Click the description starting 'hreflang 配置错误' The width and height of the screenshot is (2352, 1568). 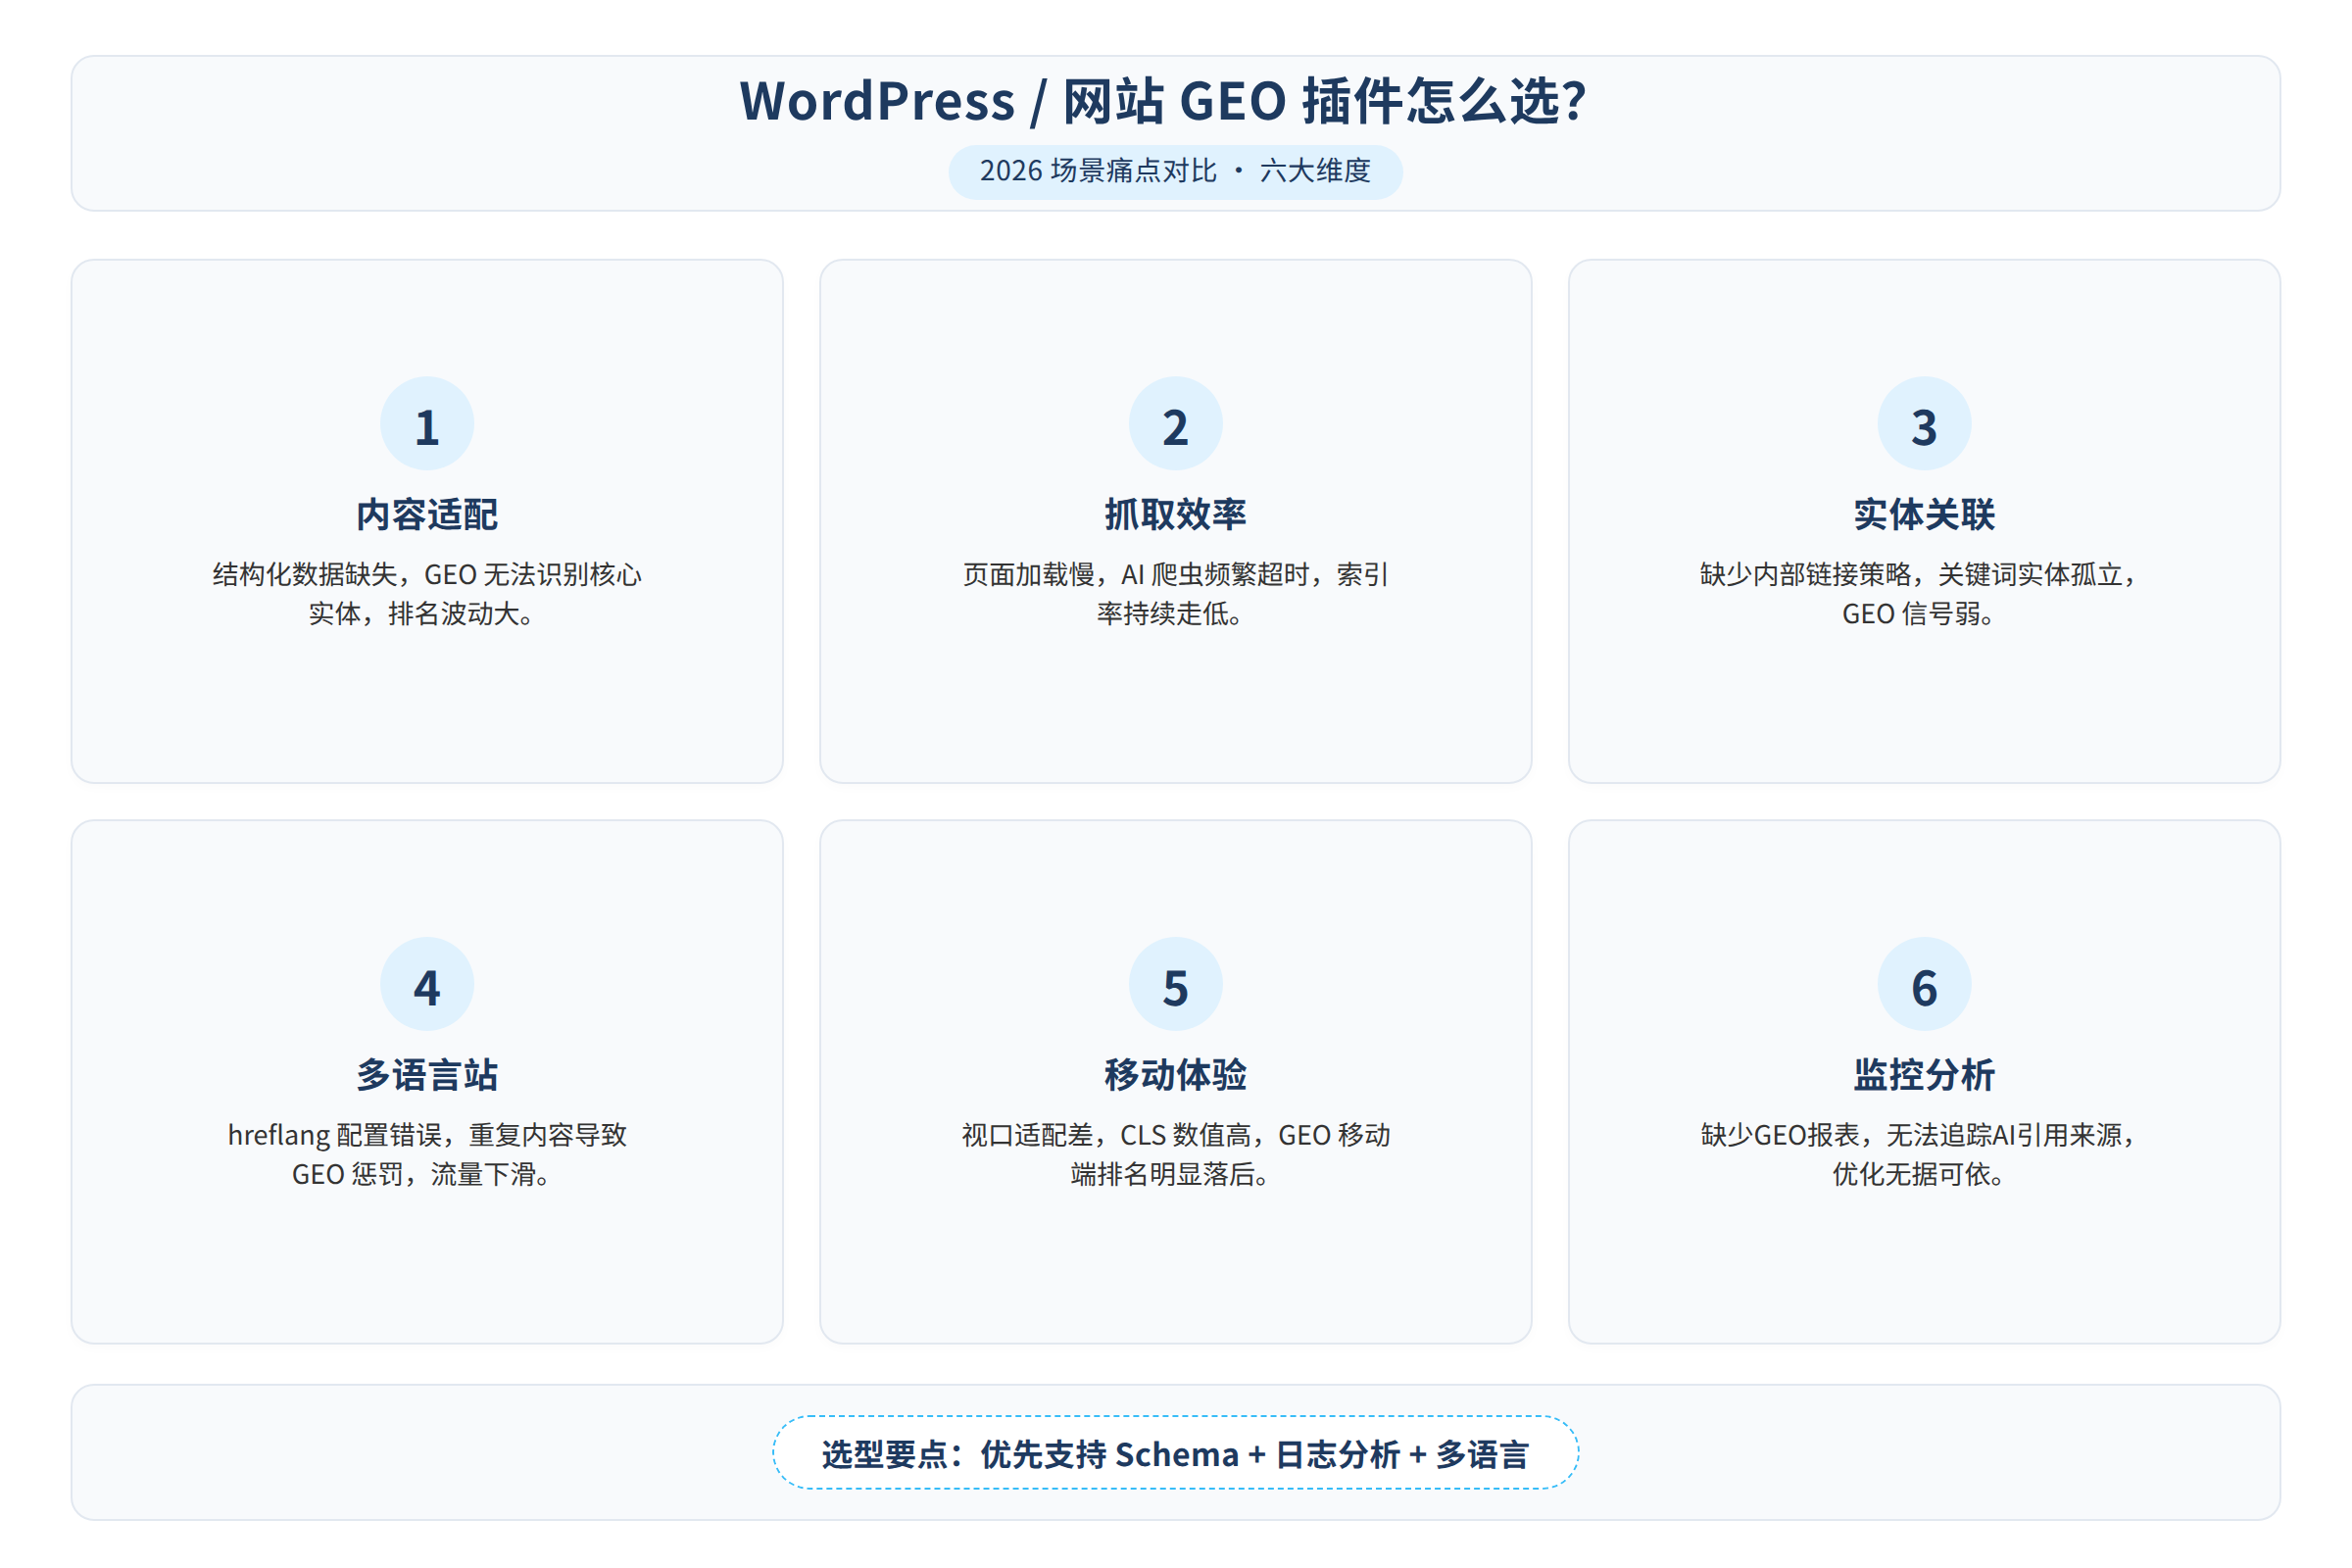coord(427,1154)
